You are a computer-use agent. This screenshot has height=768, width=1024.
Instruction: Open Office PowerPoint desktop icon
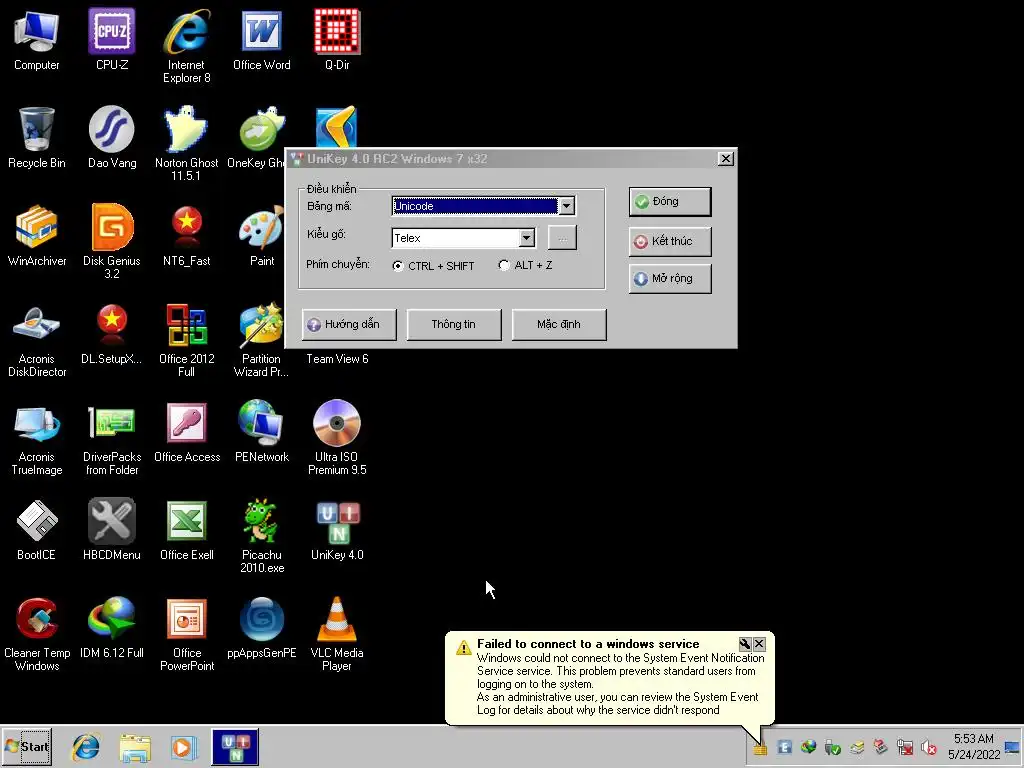point(187,633)
